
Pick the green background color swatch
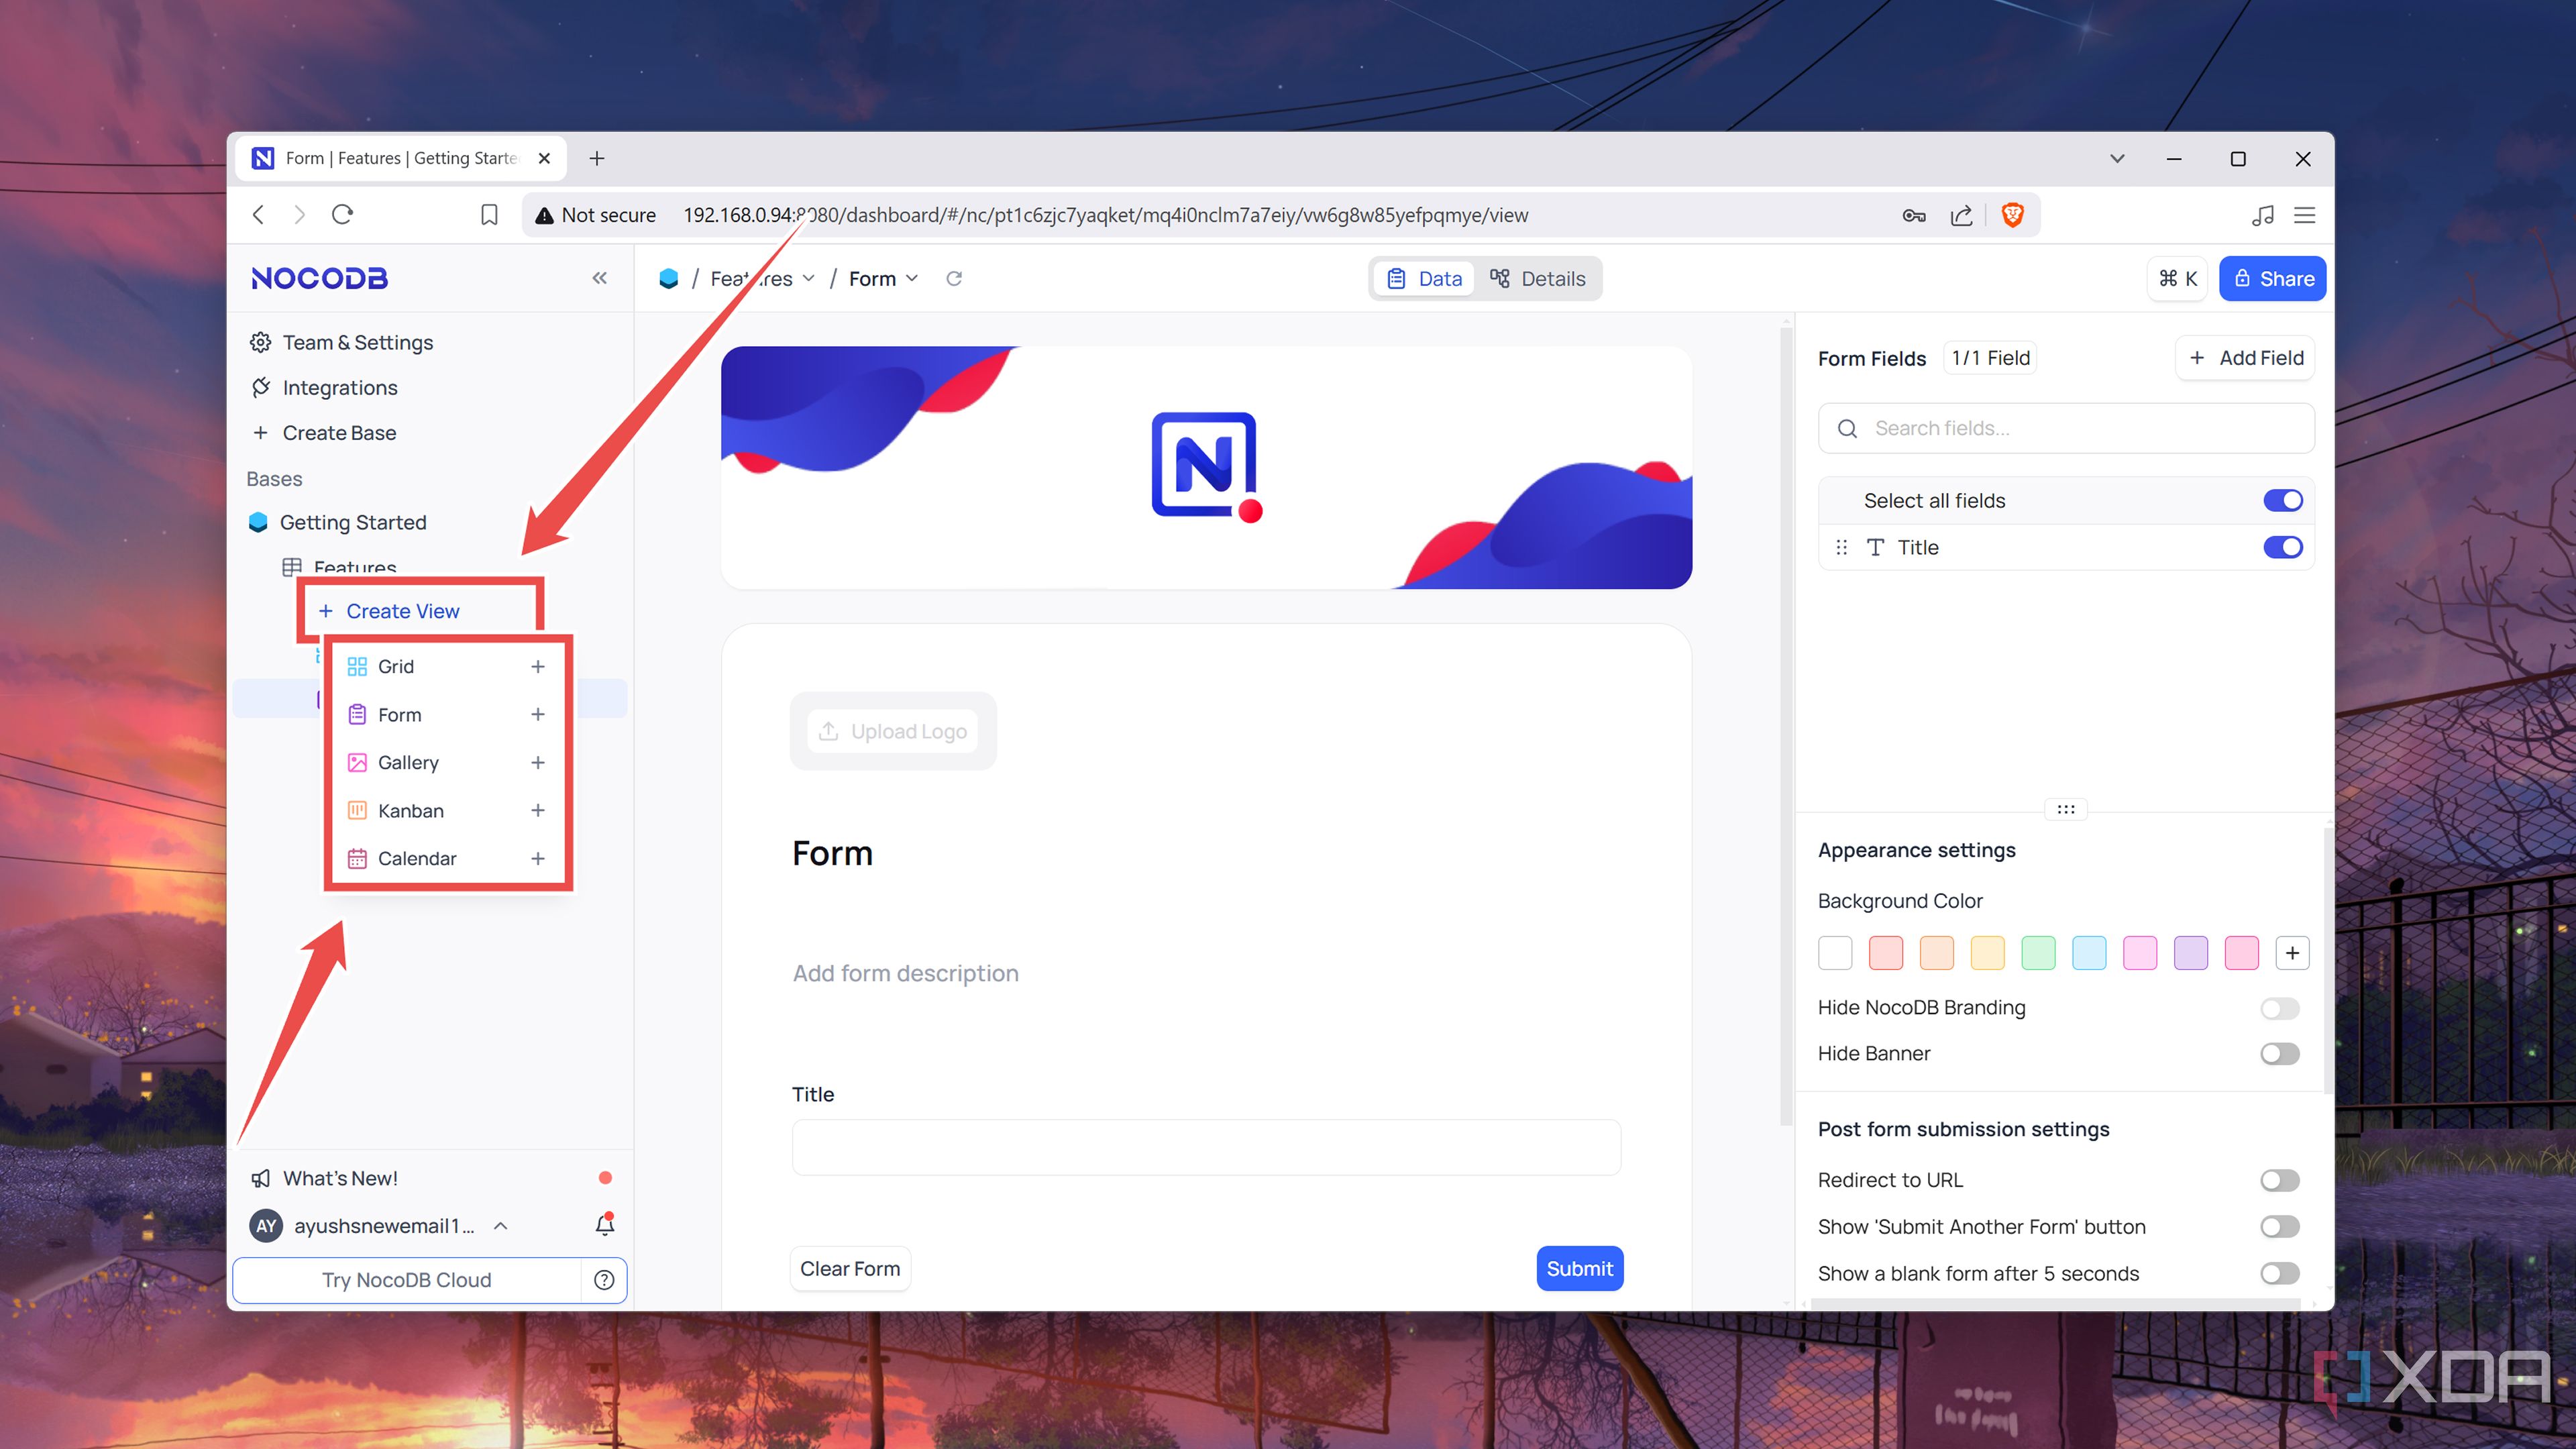(2038, 952)
